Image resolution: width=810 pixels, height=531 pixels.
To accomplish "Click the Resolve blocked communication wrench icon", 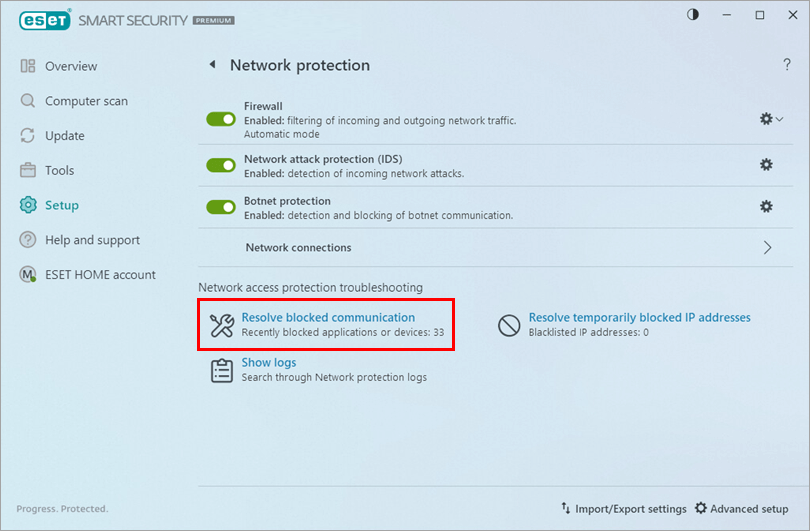I will pos(222,324).
